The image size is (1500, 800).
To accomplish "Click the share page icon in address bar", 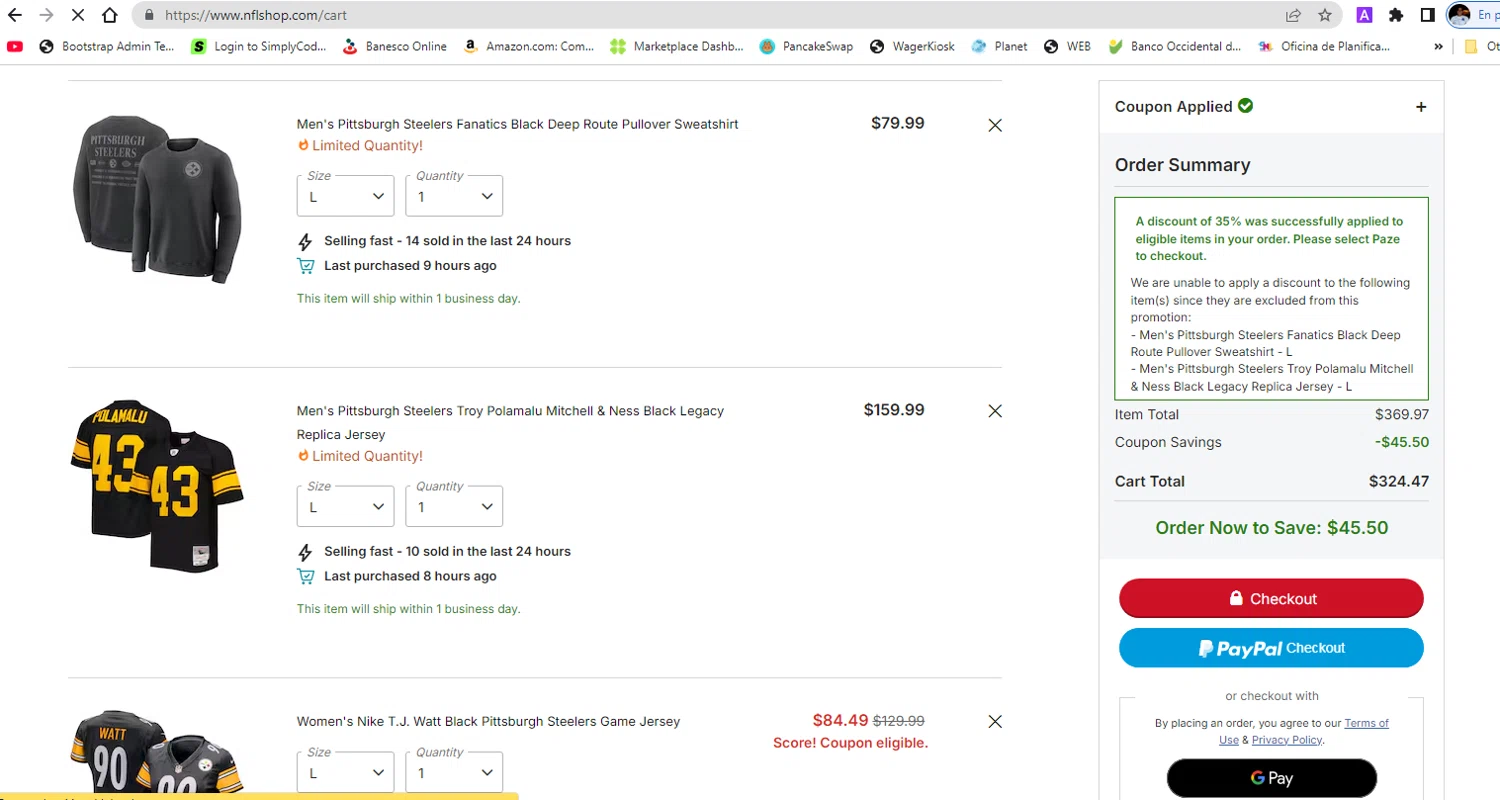I will 1294,15.
